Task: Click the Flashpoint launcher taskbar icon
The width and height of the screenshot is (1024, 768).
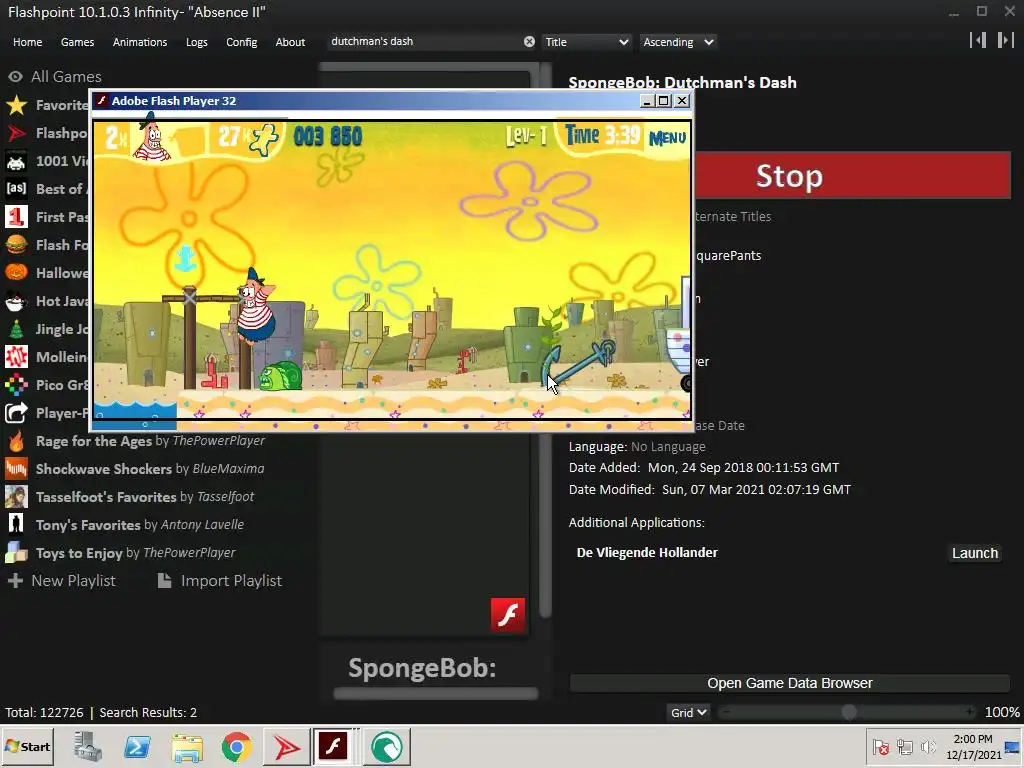Action: [286, 746]
